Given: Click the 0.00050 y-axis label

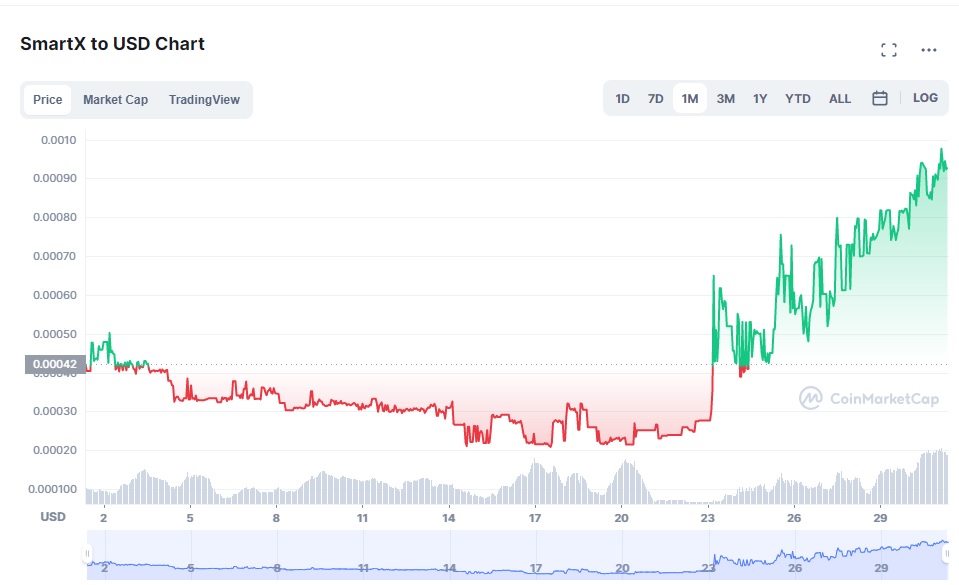Looking at the screenshot, I should click(x=55, y=334).
